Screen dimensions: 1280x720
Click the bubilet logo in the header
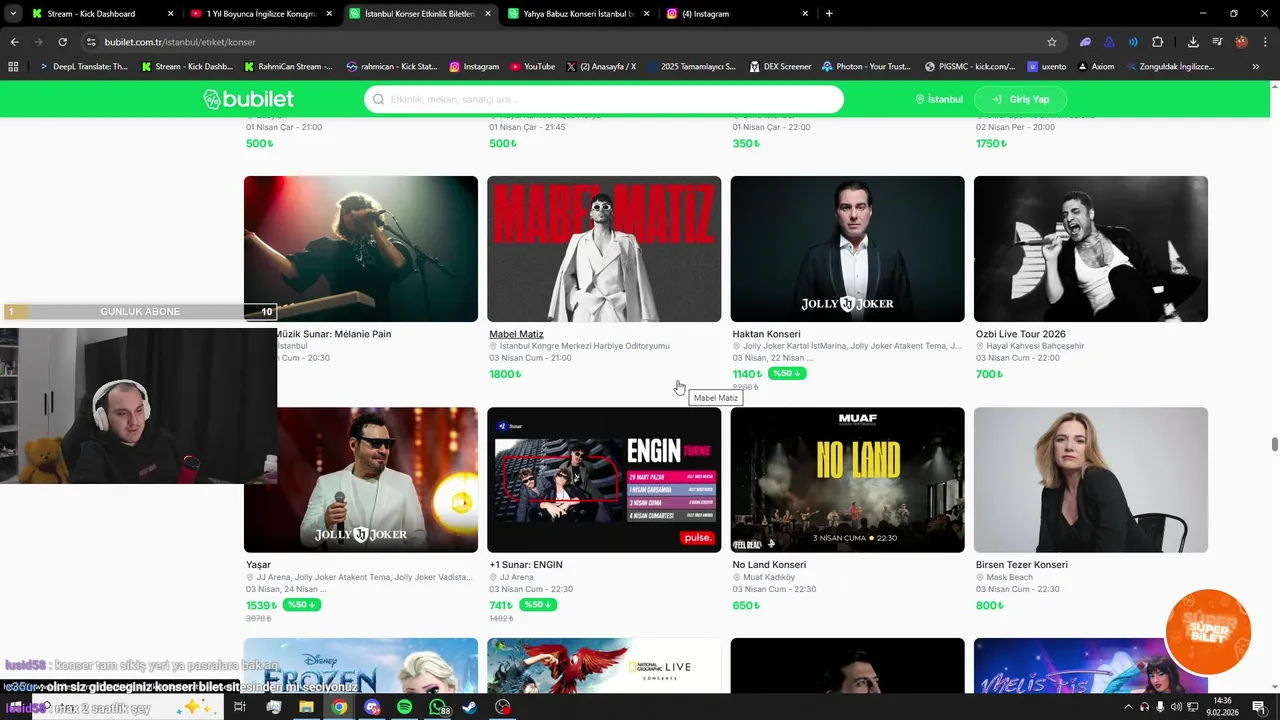point(248,99)
